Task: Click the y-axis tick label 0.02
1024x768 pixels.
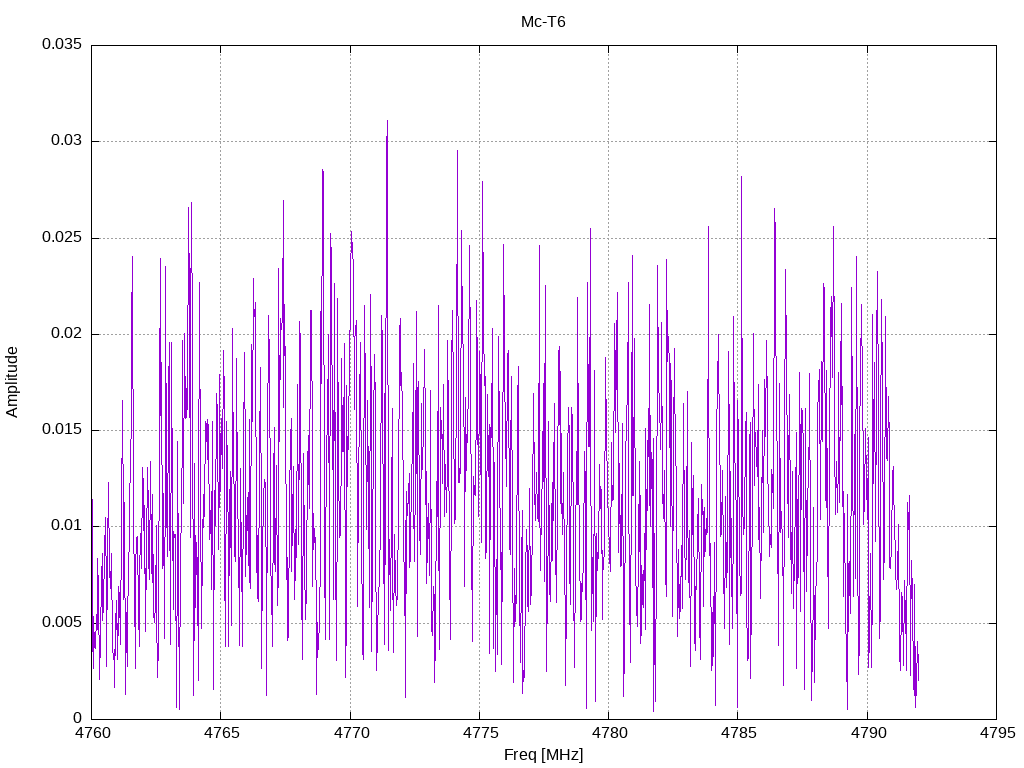Action: 67,333
